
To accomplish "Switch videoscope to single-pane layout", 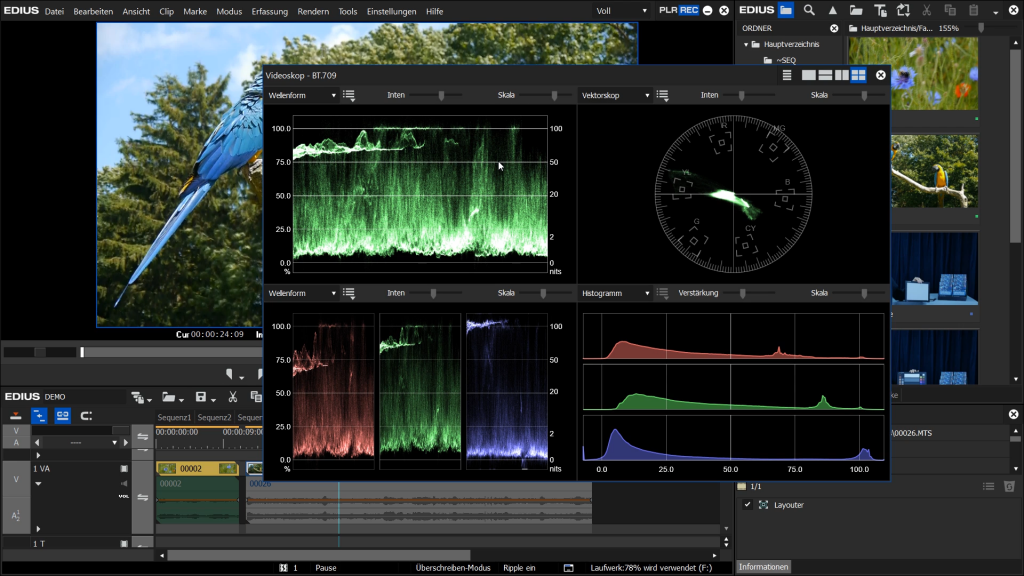I will (809, 75).
